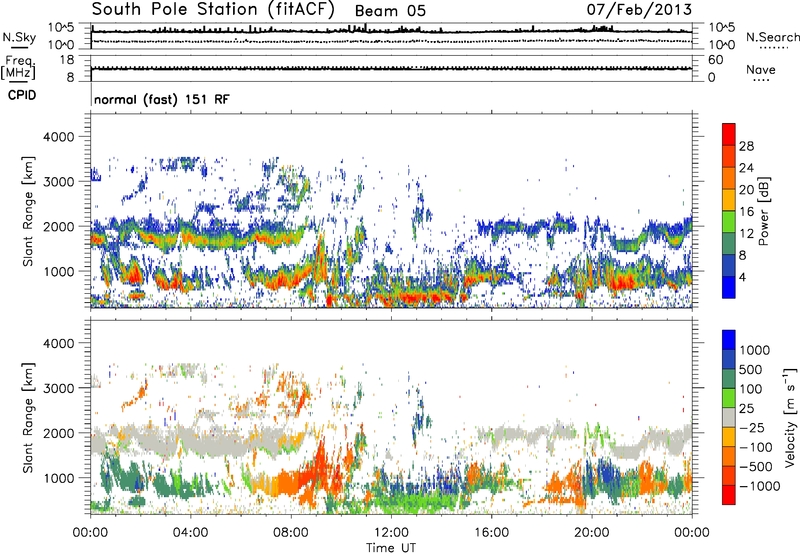
Task: Click the red bottom Velocity colorbar segment
Action: [x=729, y=495]
